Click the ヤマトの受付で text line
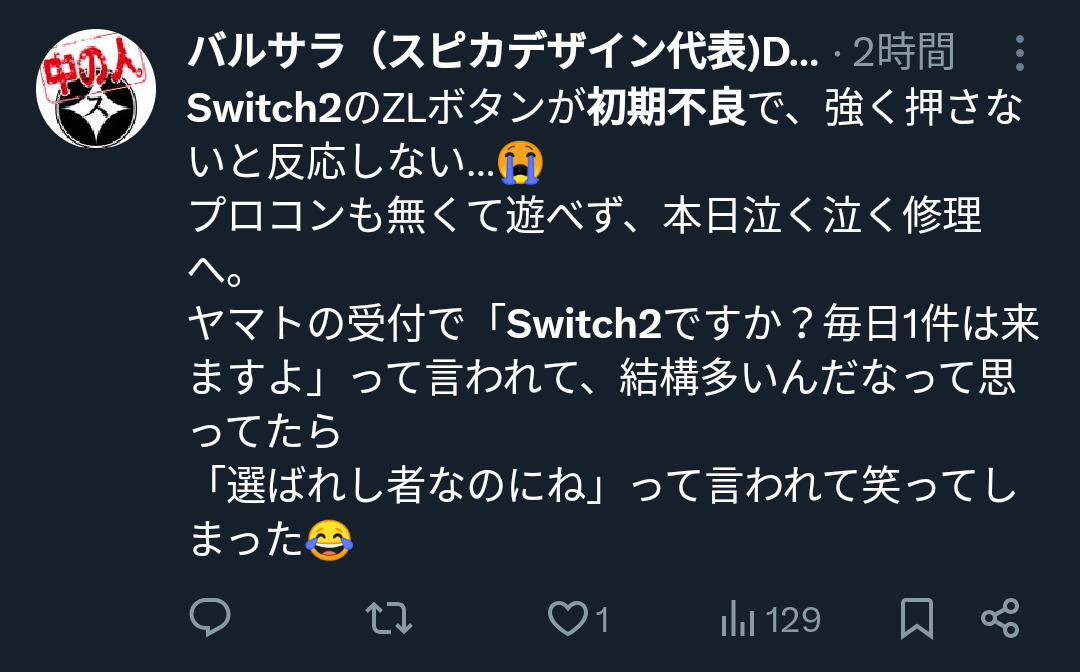Image resolution: width=1080 pixels, height=672 pixels. [x=325, y=324]
